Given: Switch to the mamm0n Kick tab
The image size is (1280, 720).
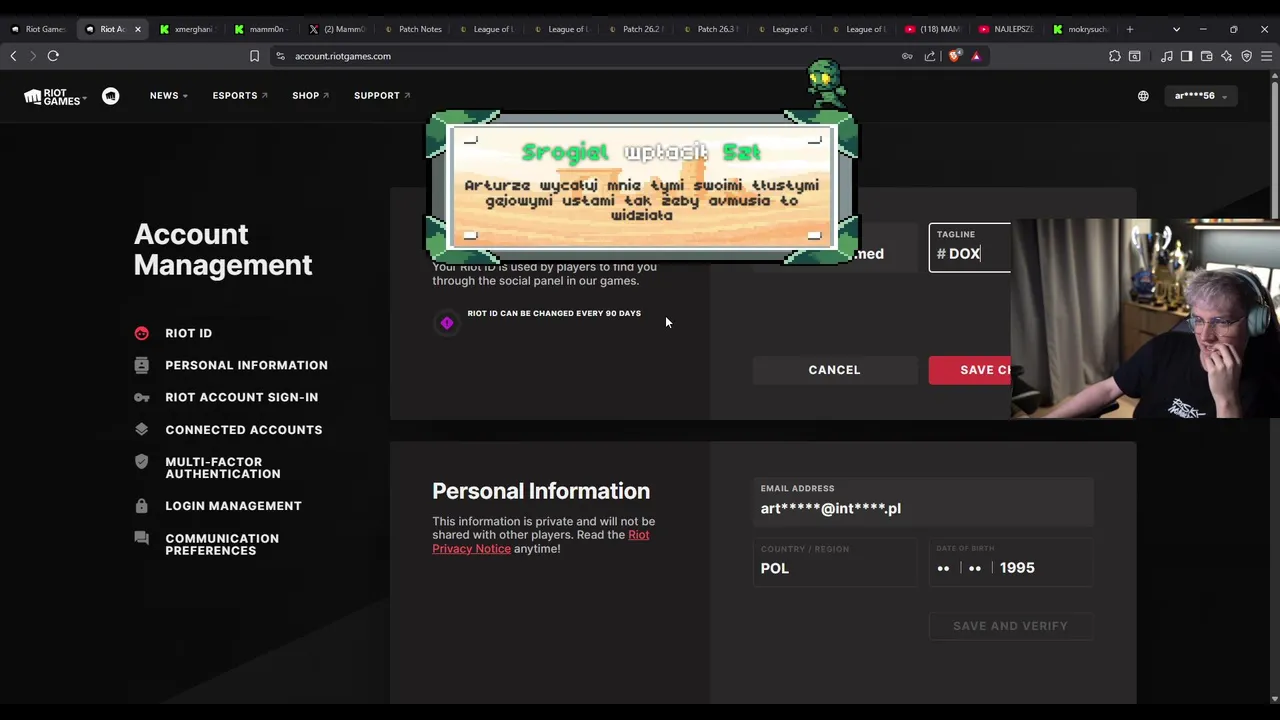Looking at the screenshot, I should [261, 29].
